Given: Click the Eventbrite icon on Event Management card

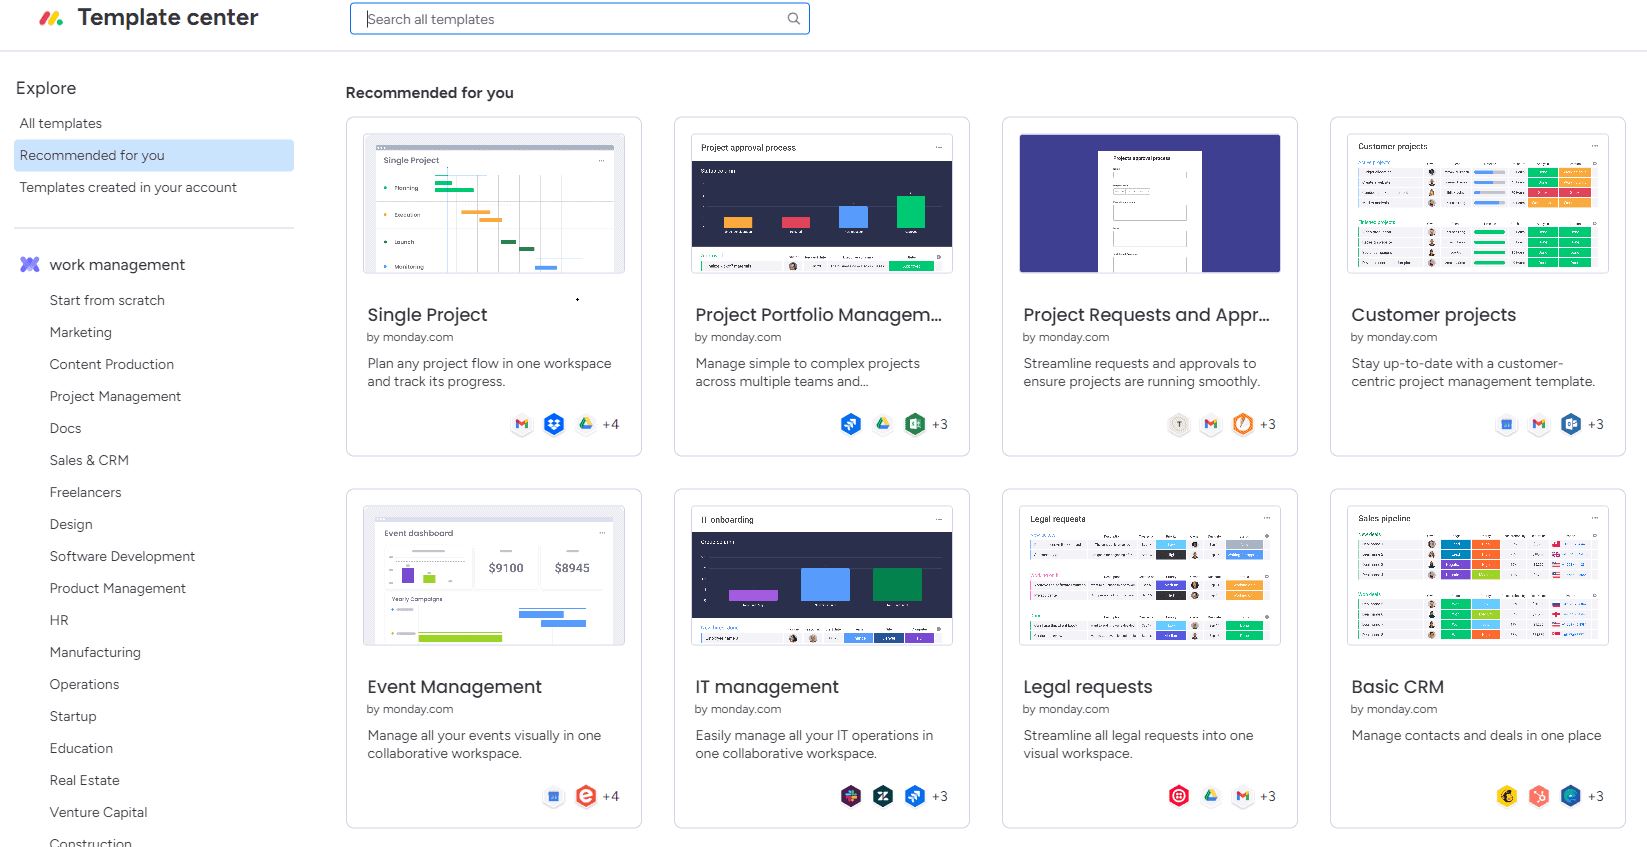Looking at the screenshot, I should click(586, 796).
